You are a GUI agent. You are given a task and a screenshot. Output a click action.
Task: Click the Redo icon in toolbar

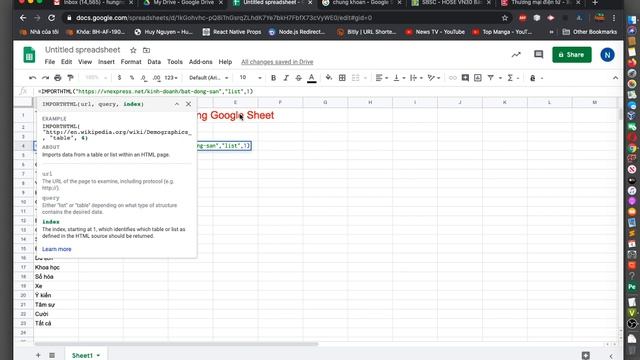coord(45,78)
